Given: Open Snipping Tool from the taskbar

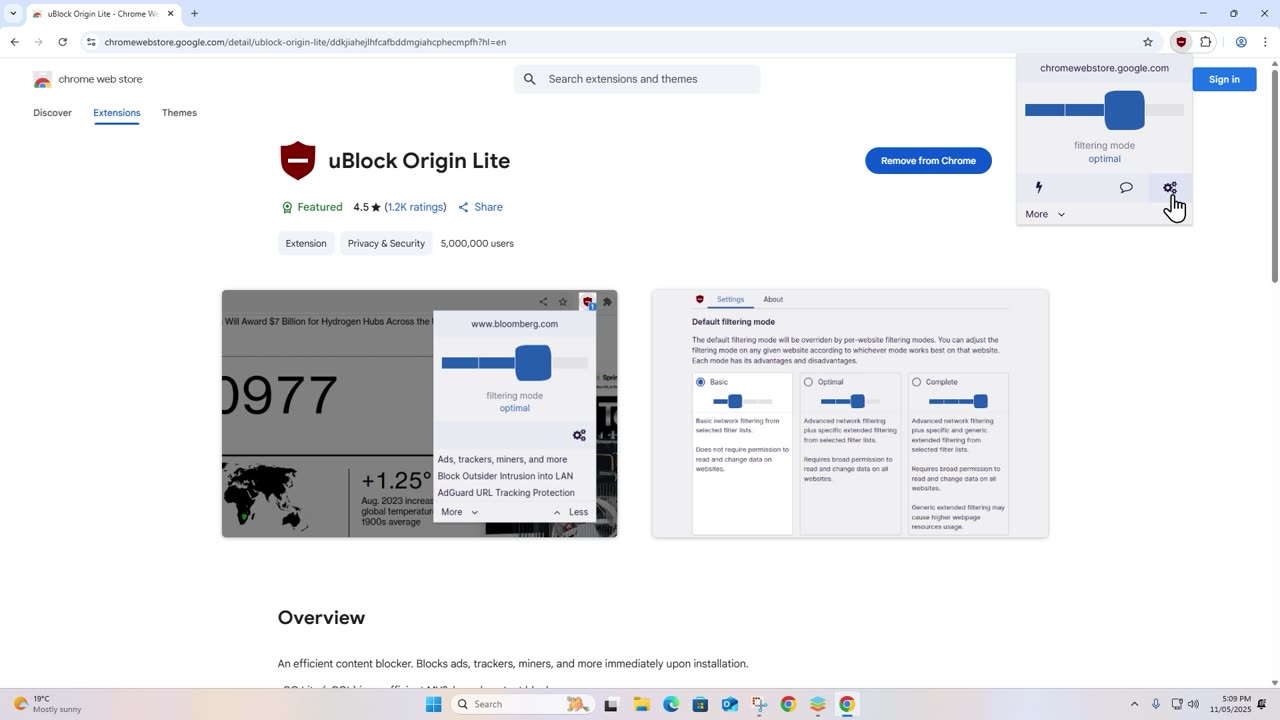Looking at the screenshot, I should [x=759, y=704].
